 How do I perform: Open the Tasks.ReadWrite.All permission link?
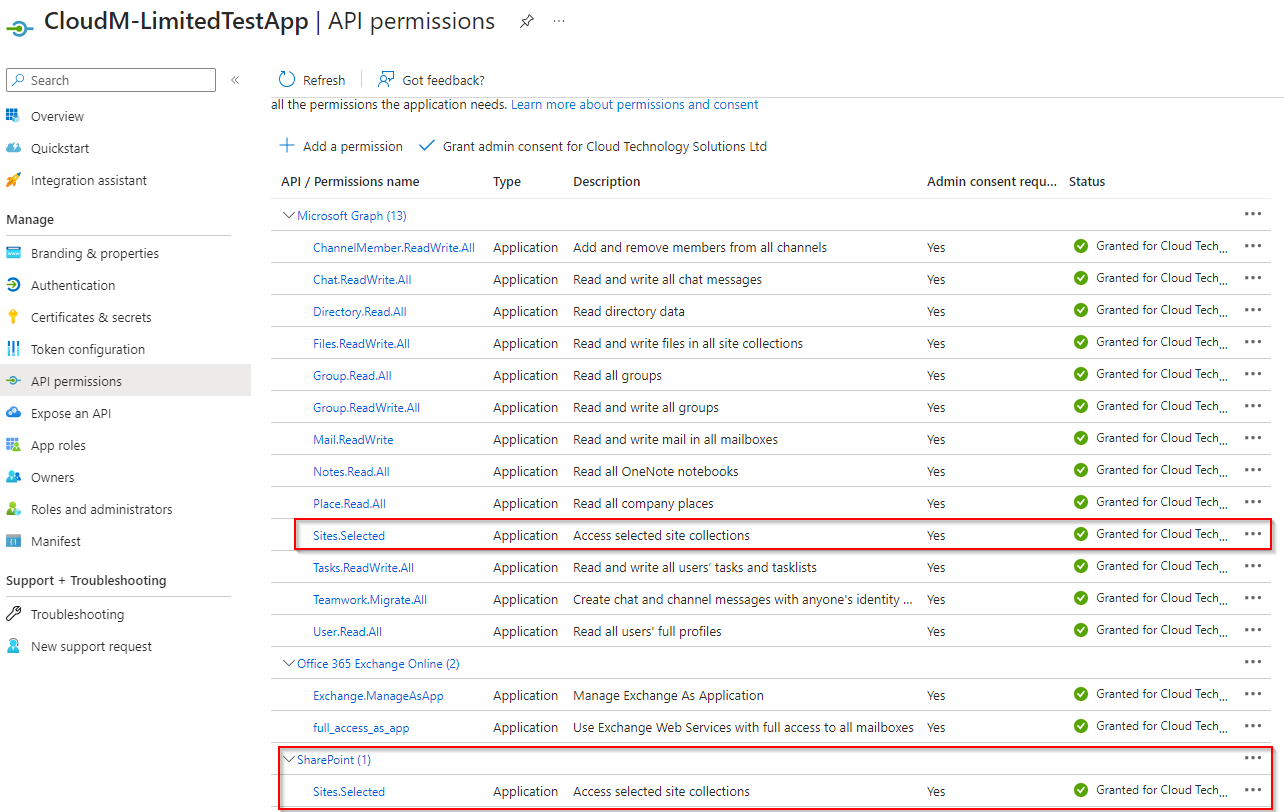point(363,567)
